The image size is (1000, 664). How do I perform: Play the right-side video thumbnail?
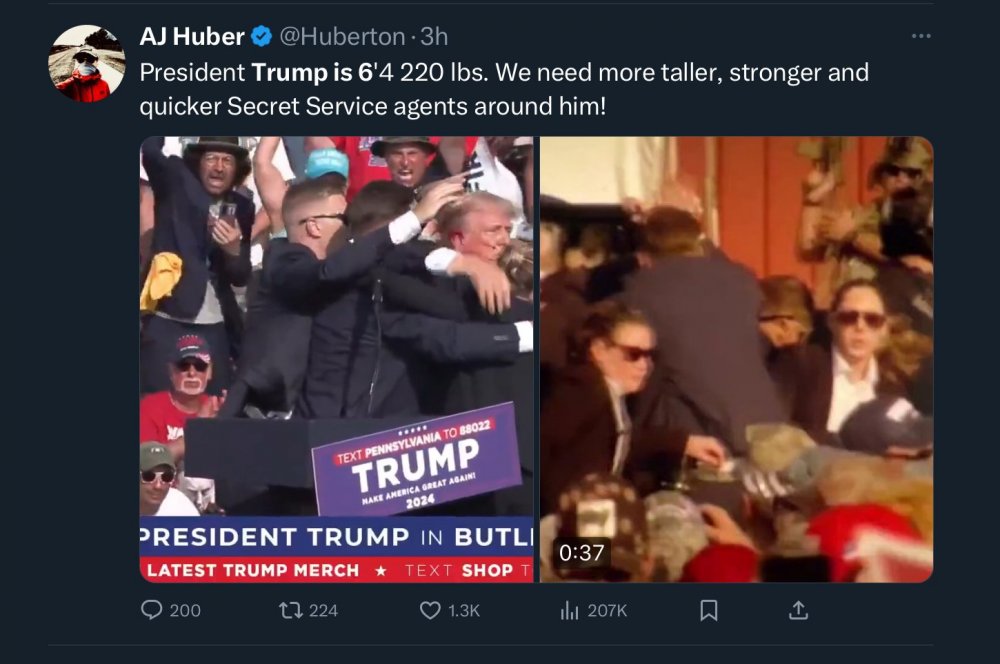click(x=737, y=359)
